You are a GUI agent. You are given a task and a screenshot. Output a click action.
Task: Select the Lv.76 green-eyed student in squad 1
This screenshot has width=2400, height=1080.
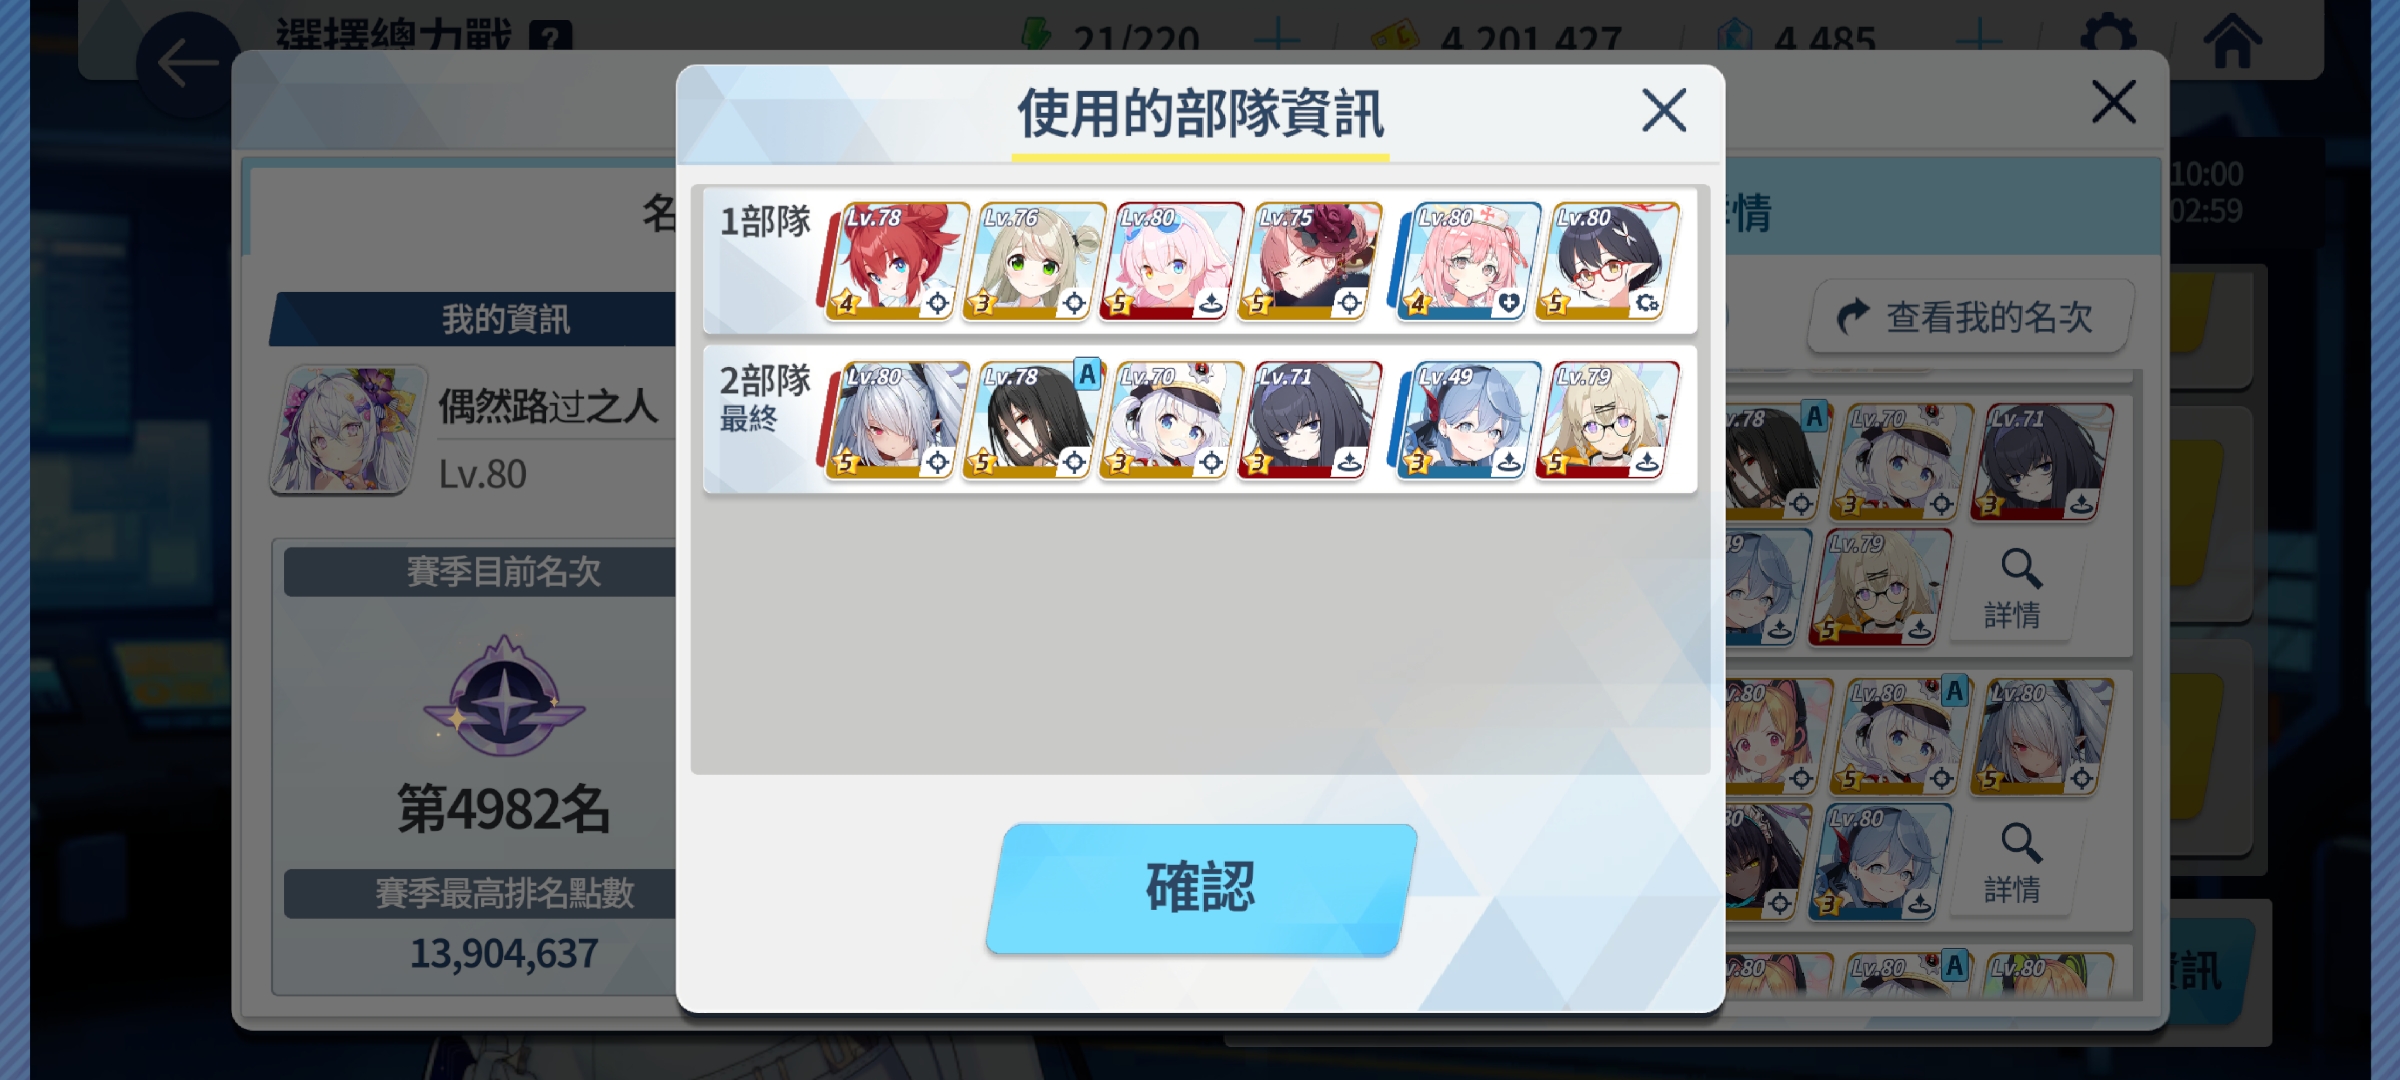pyautogui.click(x=1034, y=261)
